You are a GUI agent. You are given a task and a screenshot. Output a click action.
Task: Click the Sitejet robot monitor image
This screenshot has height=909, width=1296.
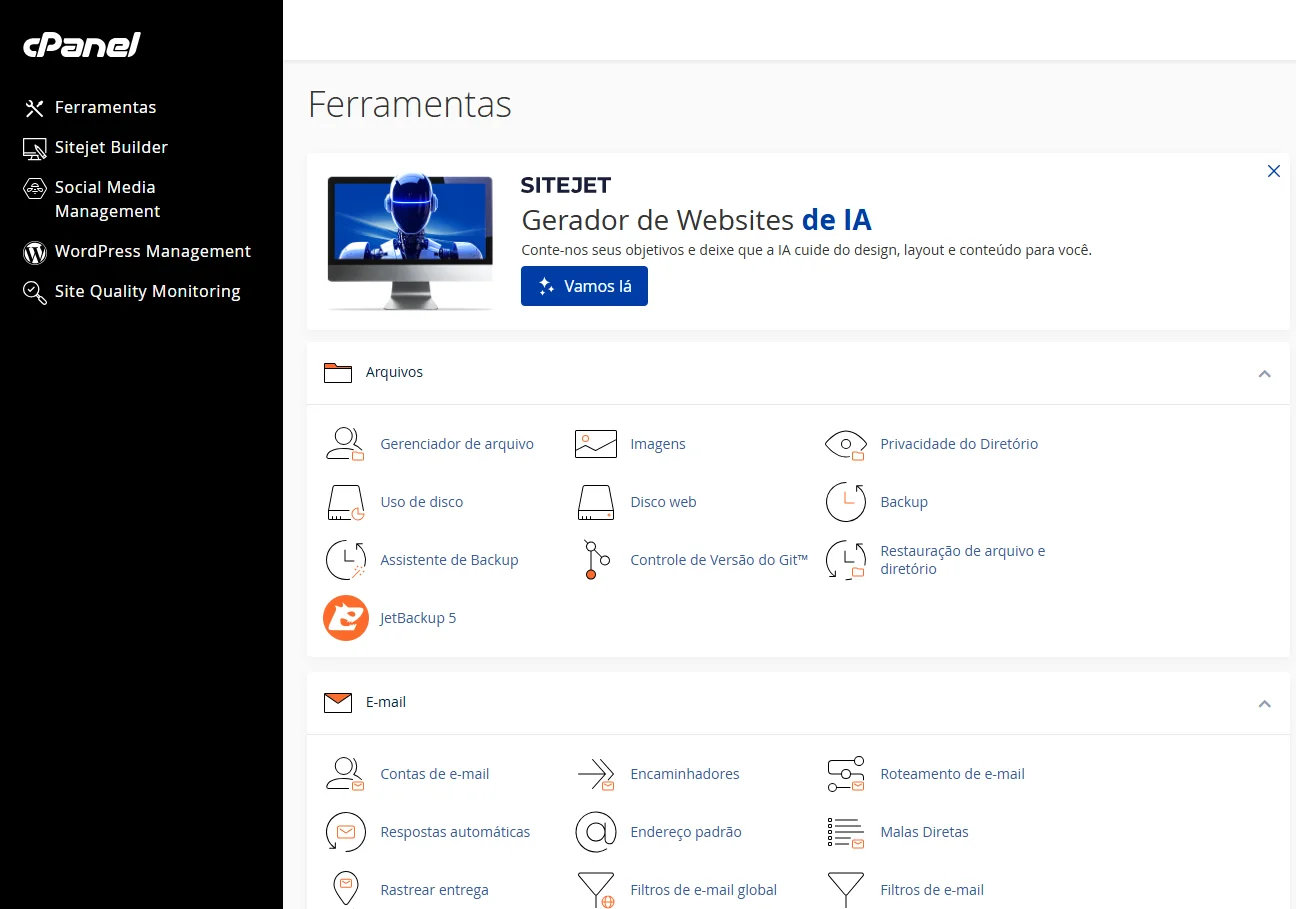[x=411, y=243]
